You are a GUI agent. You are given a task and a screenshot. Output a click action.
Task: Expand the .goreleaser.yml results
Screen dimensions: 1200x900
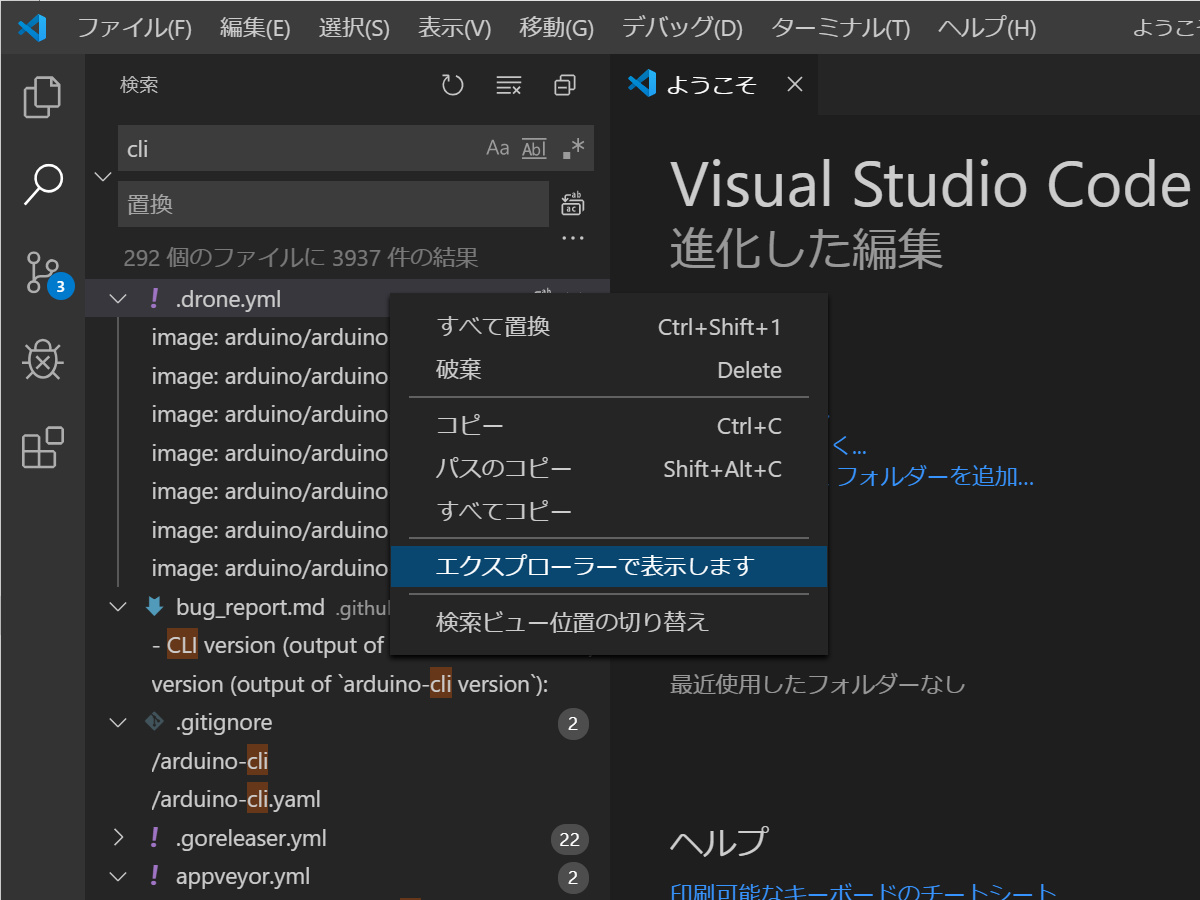pyautogui.click(x=117, y=839)
